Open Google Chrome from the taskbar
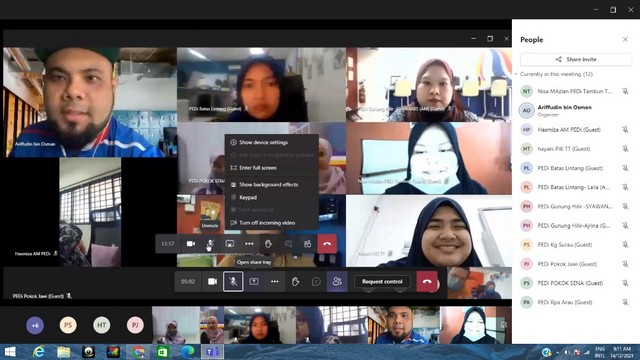Viewport: 640px width, 360px height. pos(138,352)
